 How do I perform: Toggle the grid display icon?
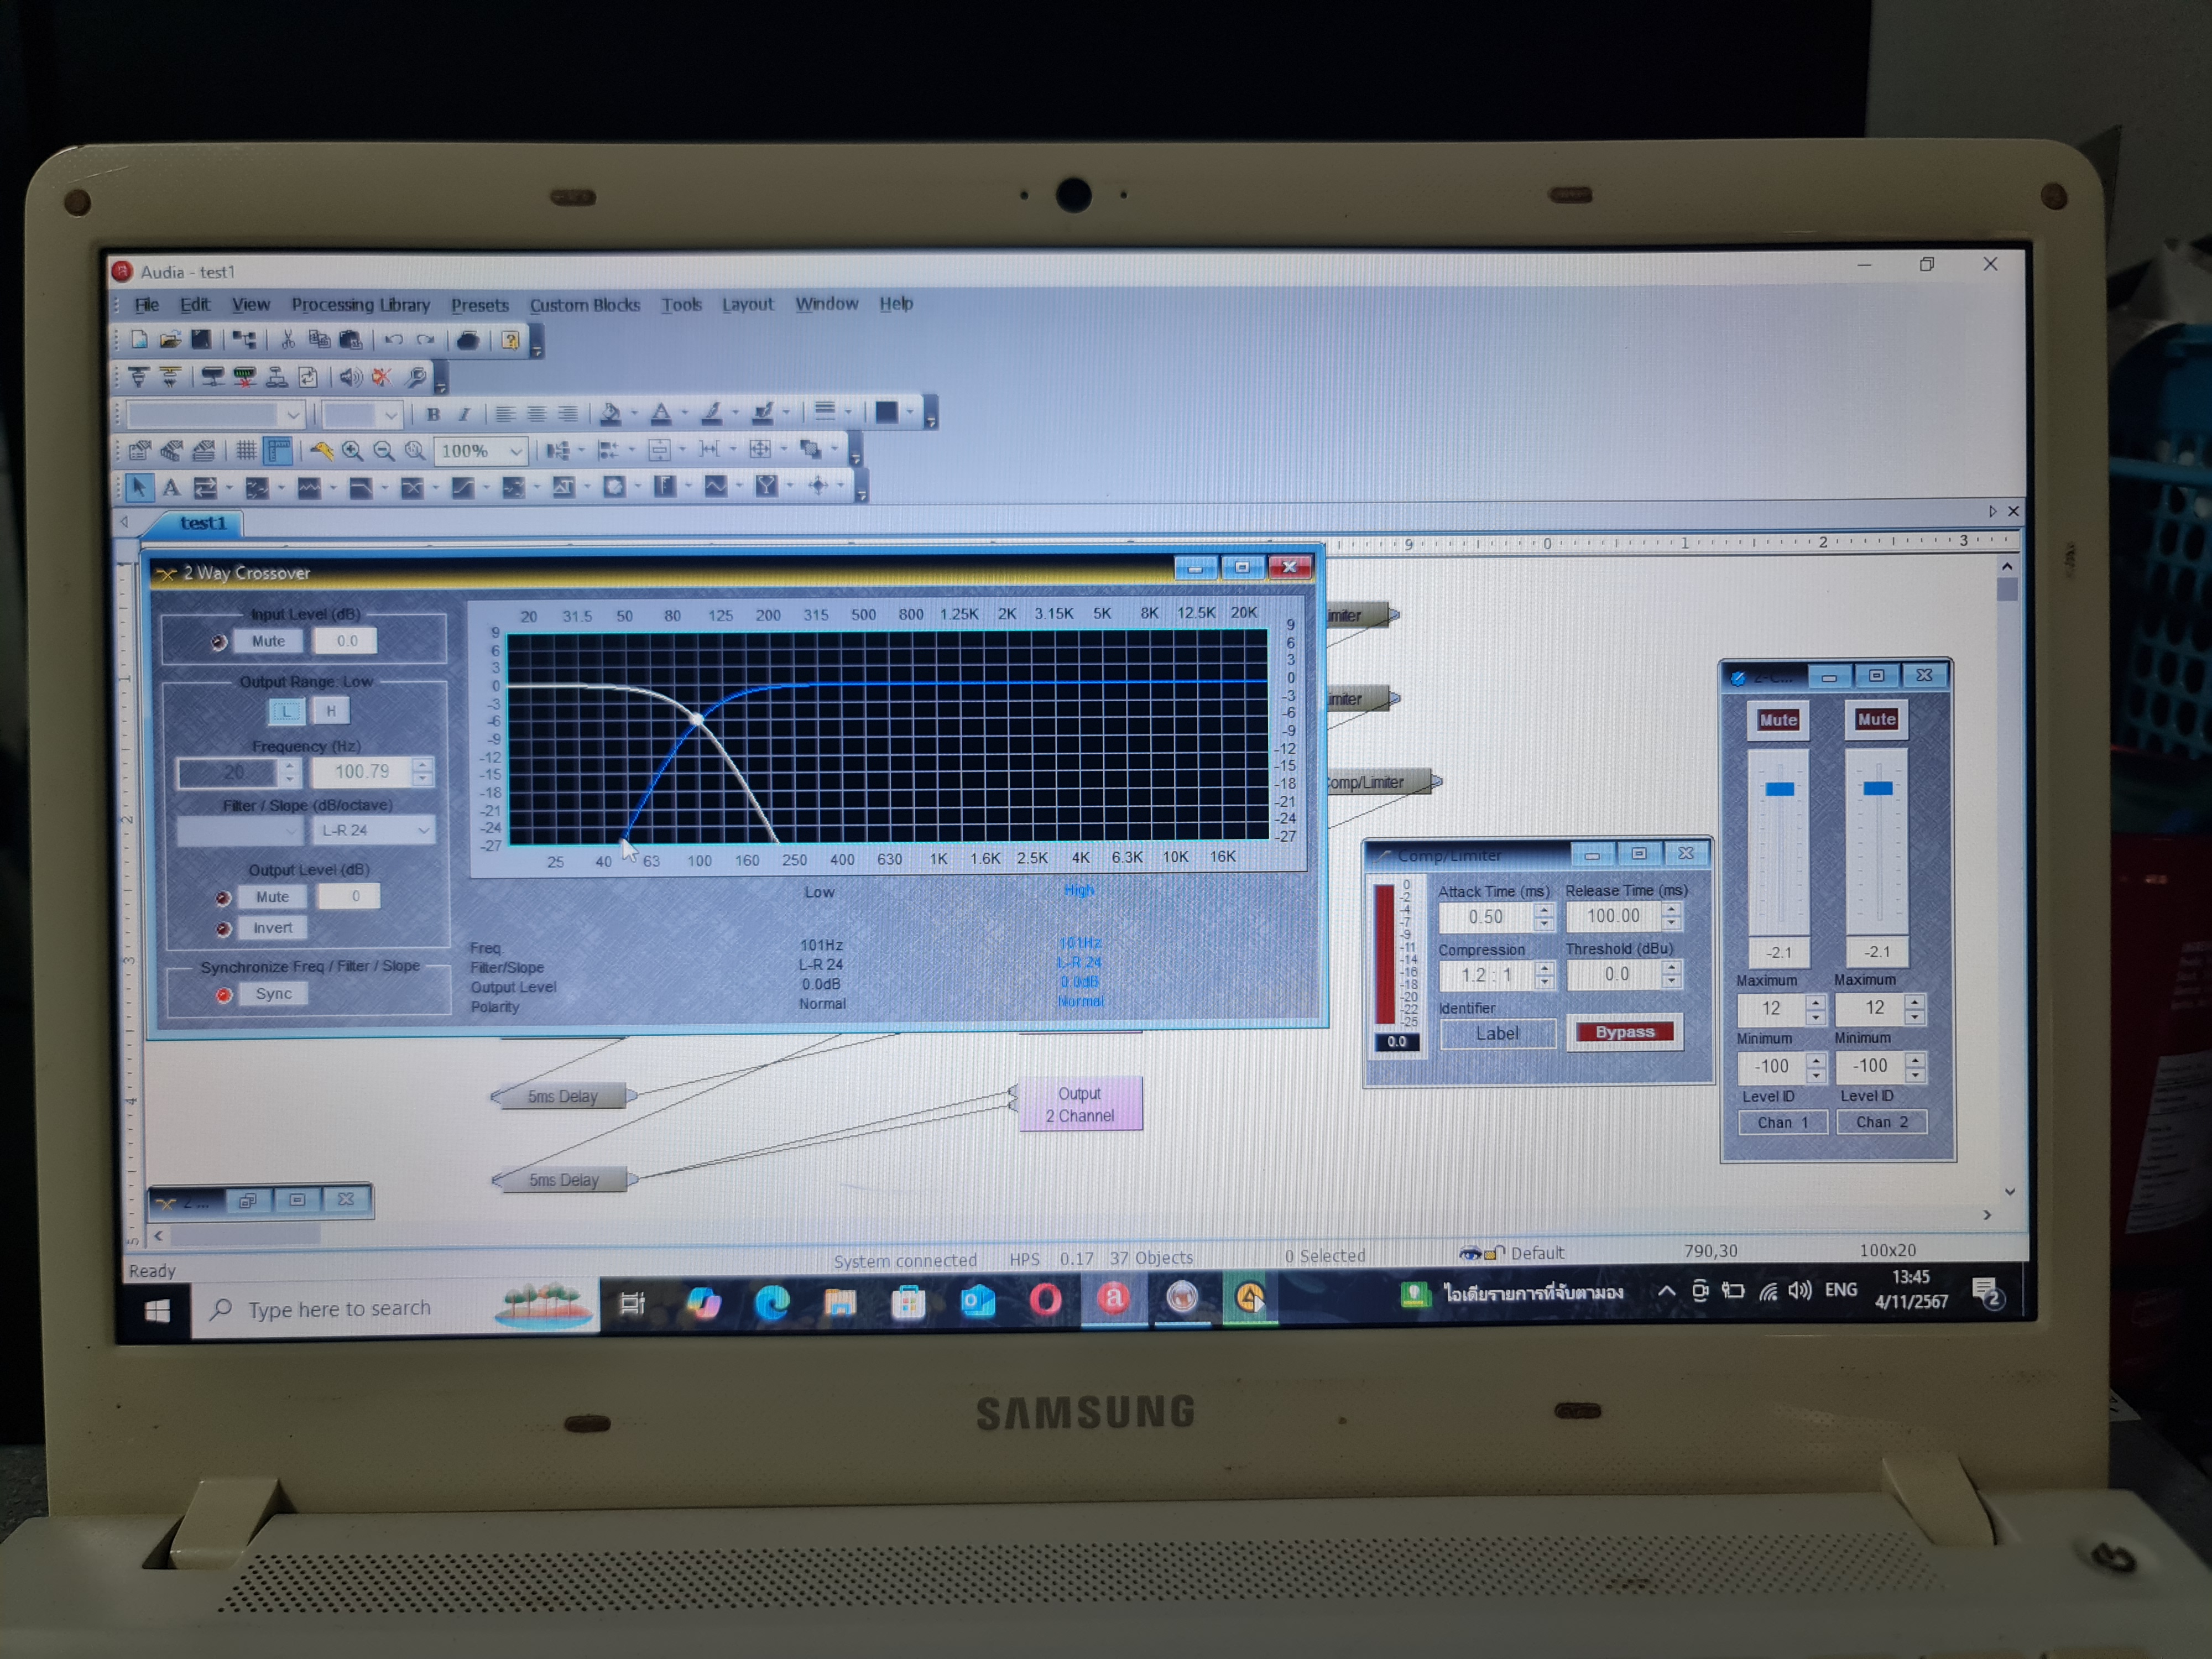click(x=246, y=451)
